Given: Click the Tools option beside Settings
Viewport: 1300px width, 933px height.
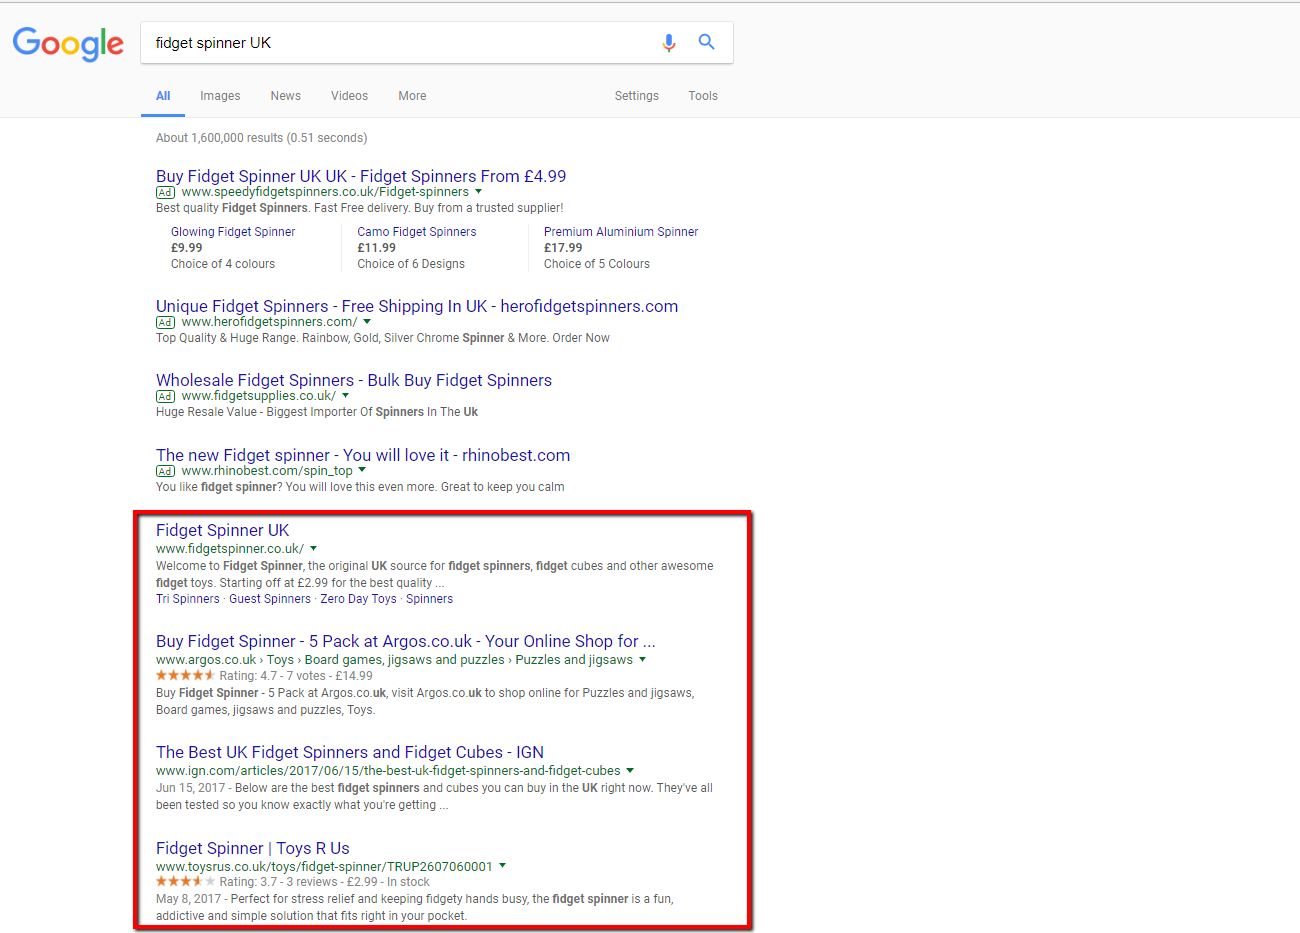Looking at the screenshot, I should pyautogui.click(x=702, y=95).
